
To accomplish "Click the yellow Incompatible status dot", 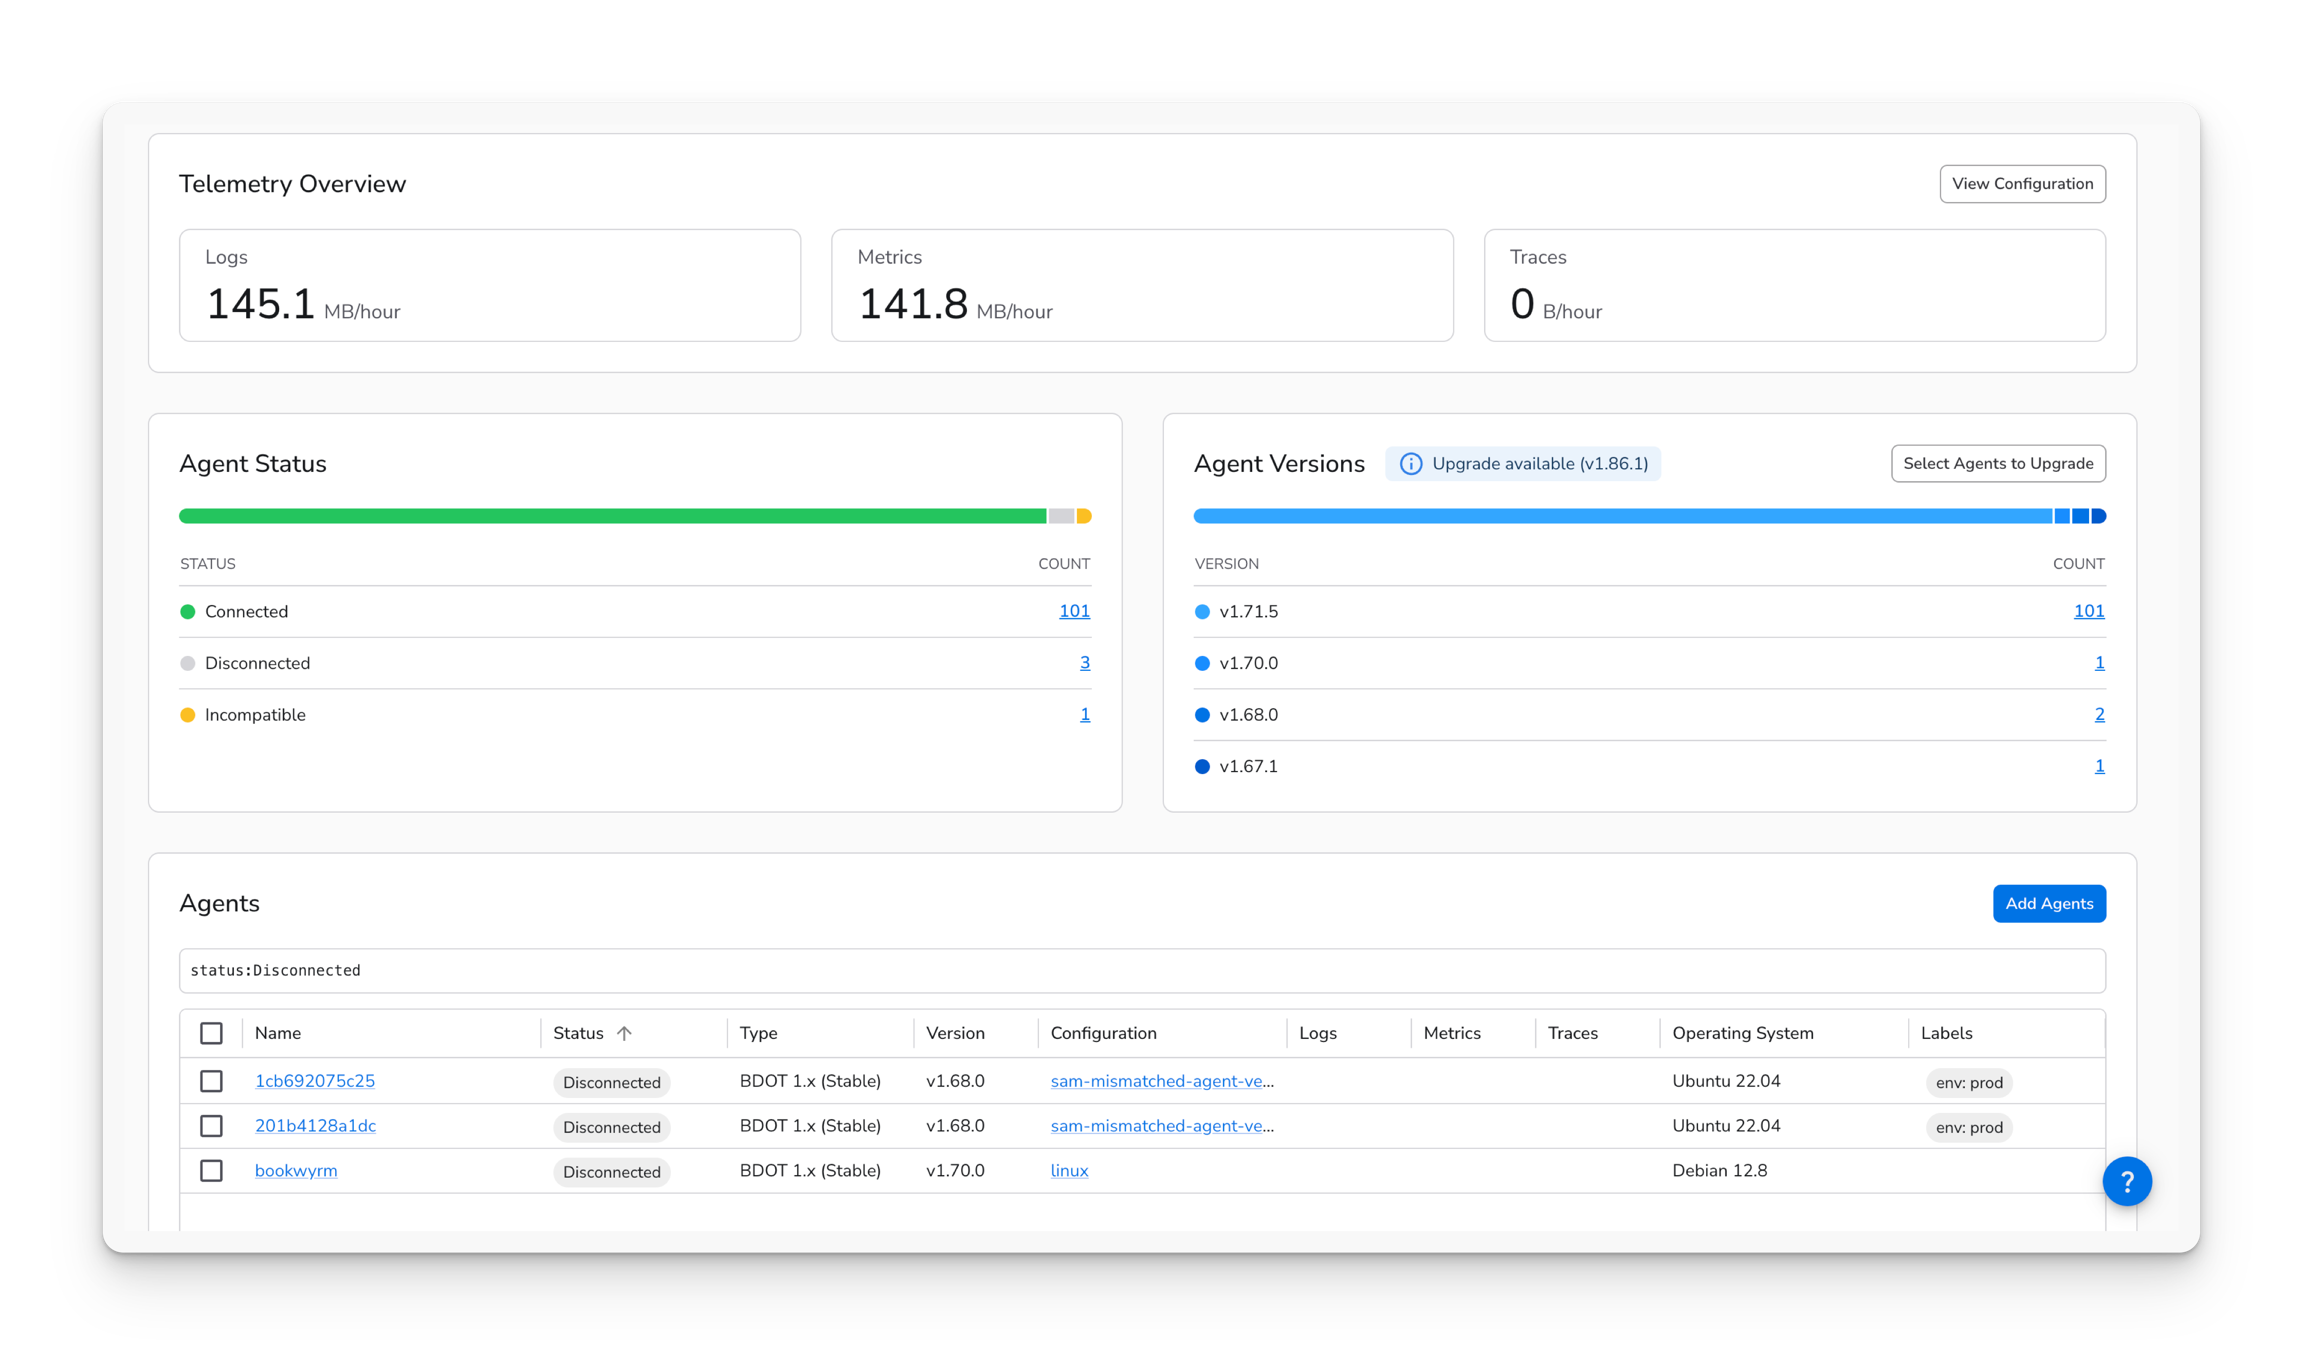I will tap(187, 715).
